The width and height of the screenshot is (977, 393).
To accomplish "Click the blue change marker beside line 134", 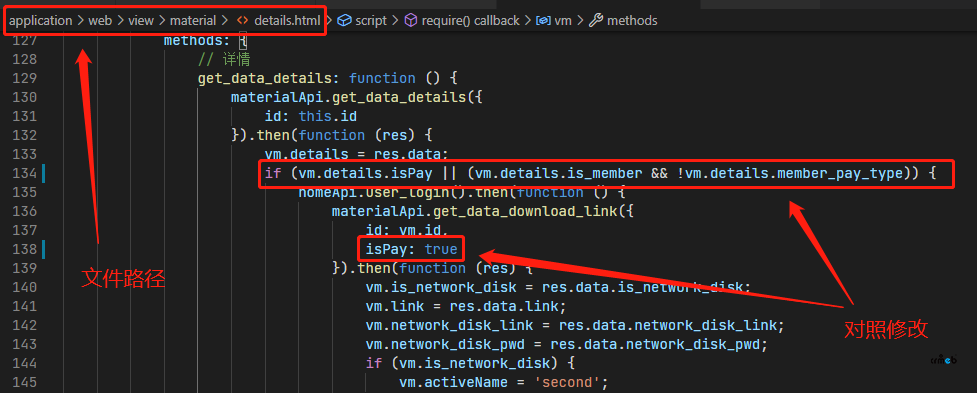I will (44, 173).
